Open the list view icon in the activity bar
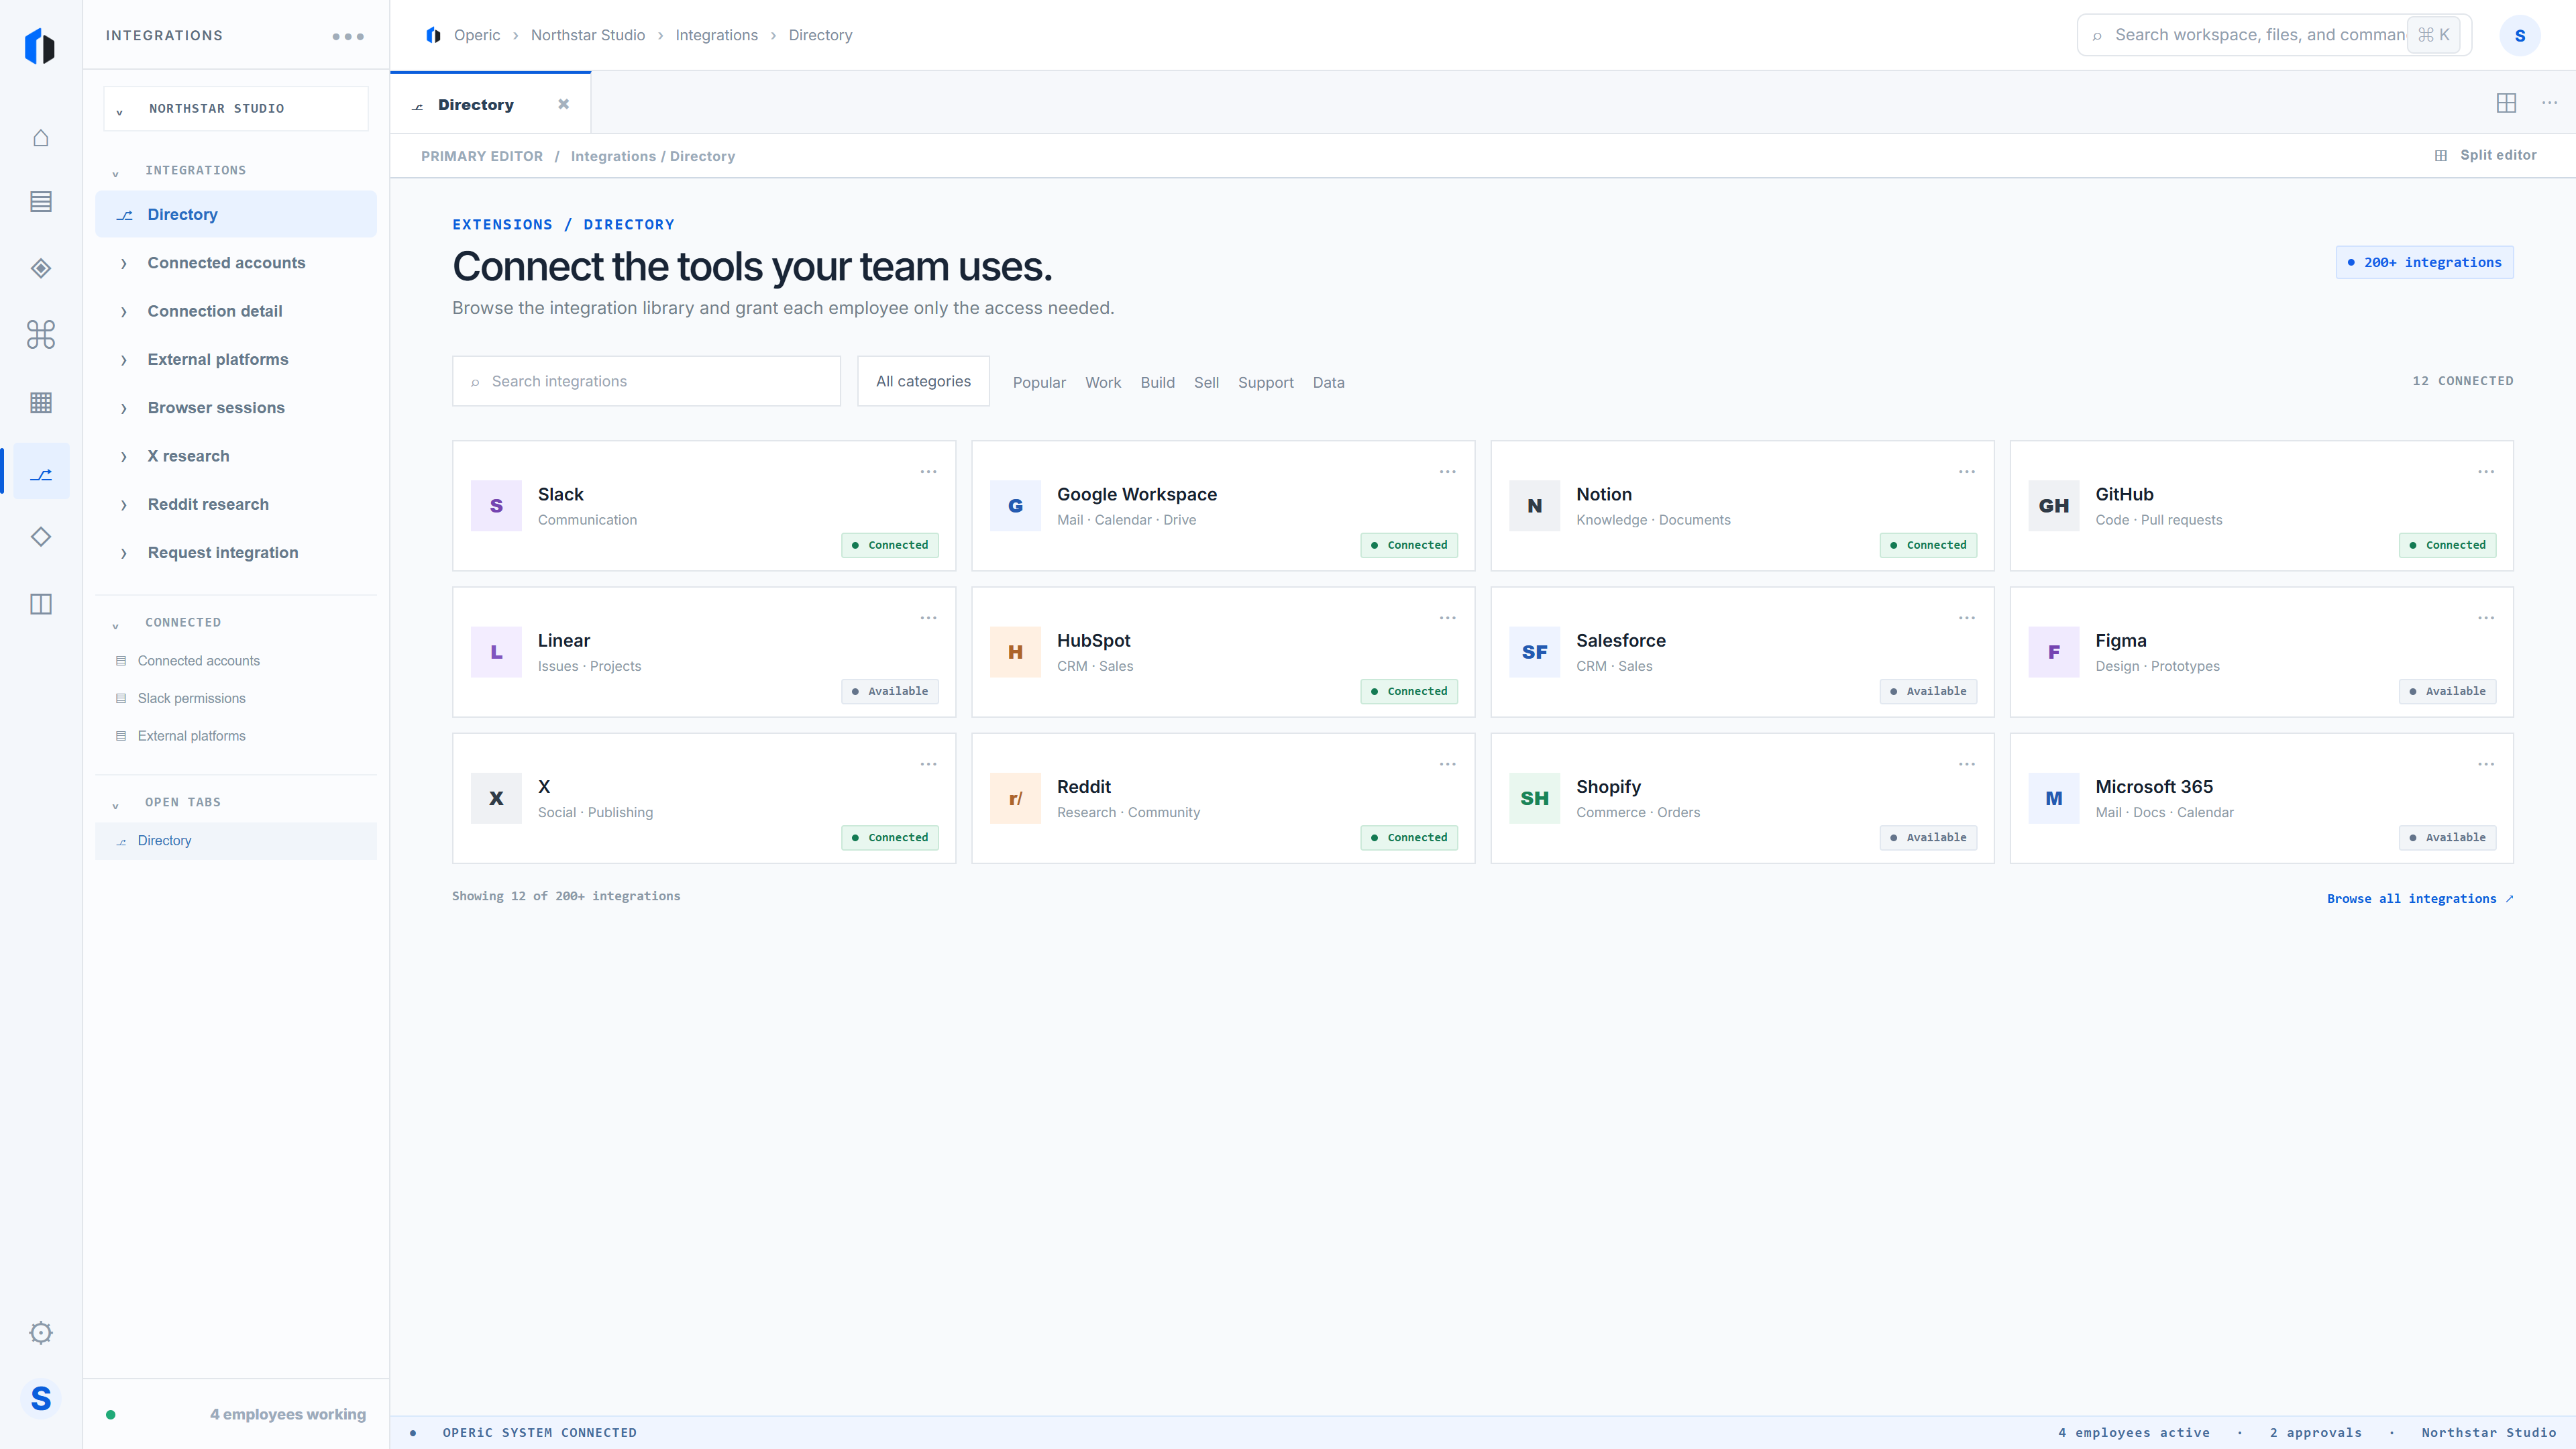Viewport: 2576px width, 1449px height. coord(41,202)
